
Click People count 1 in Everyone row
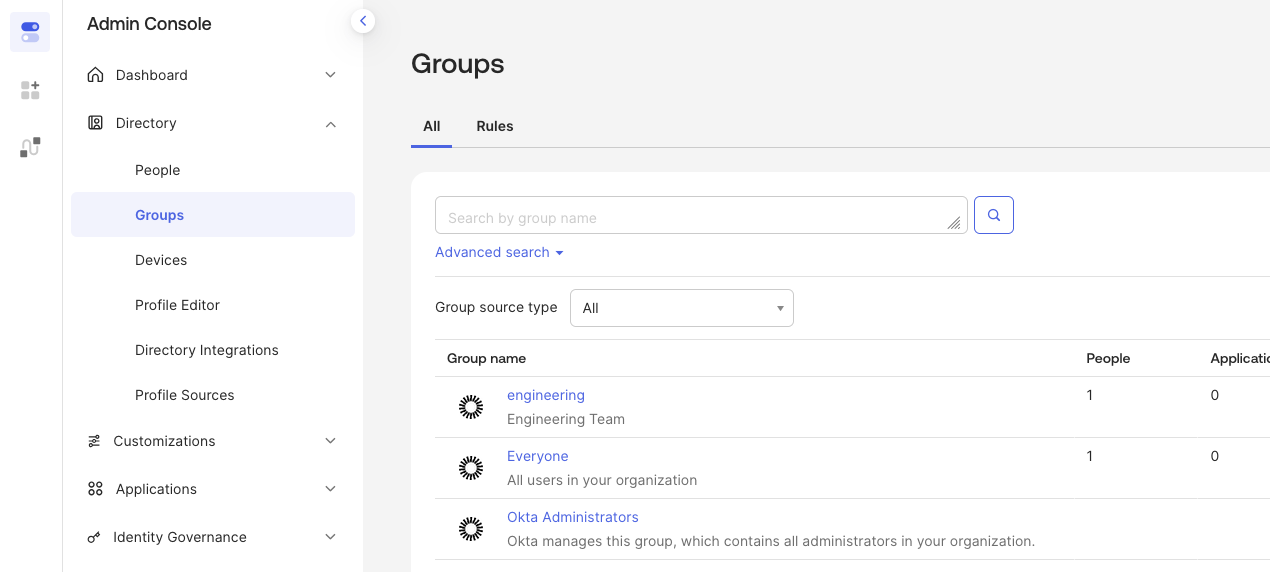pyautogui.click(x=1090, y=456)
